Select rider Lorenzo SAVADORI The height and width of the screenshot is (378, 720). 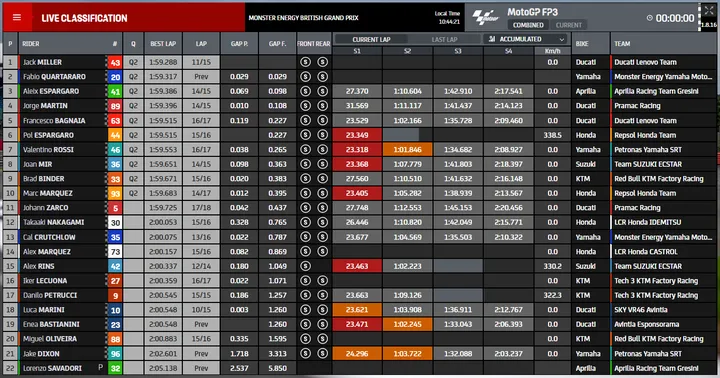52,368
